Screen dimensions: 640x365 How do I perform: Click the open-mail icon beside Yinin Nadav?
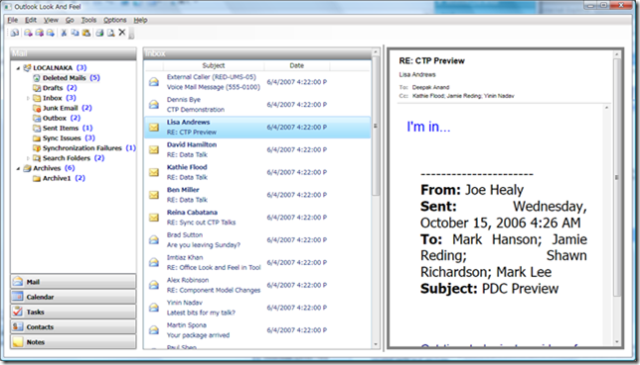pos(154,307)
